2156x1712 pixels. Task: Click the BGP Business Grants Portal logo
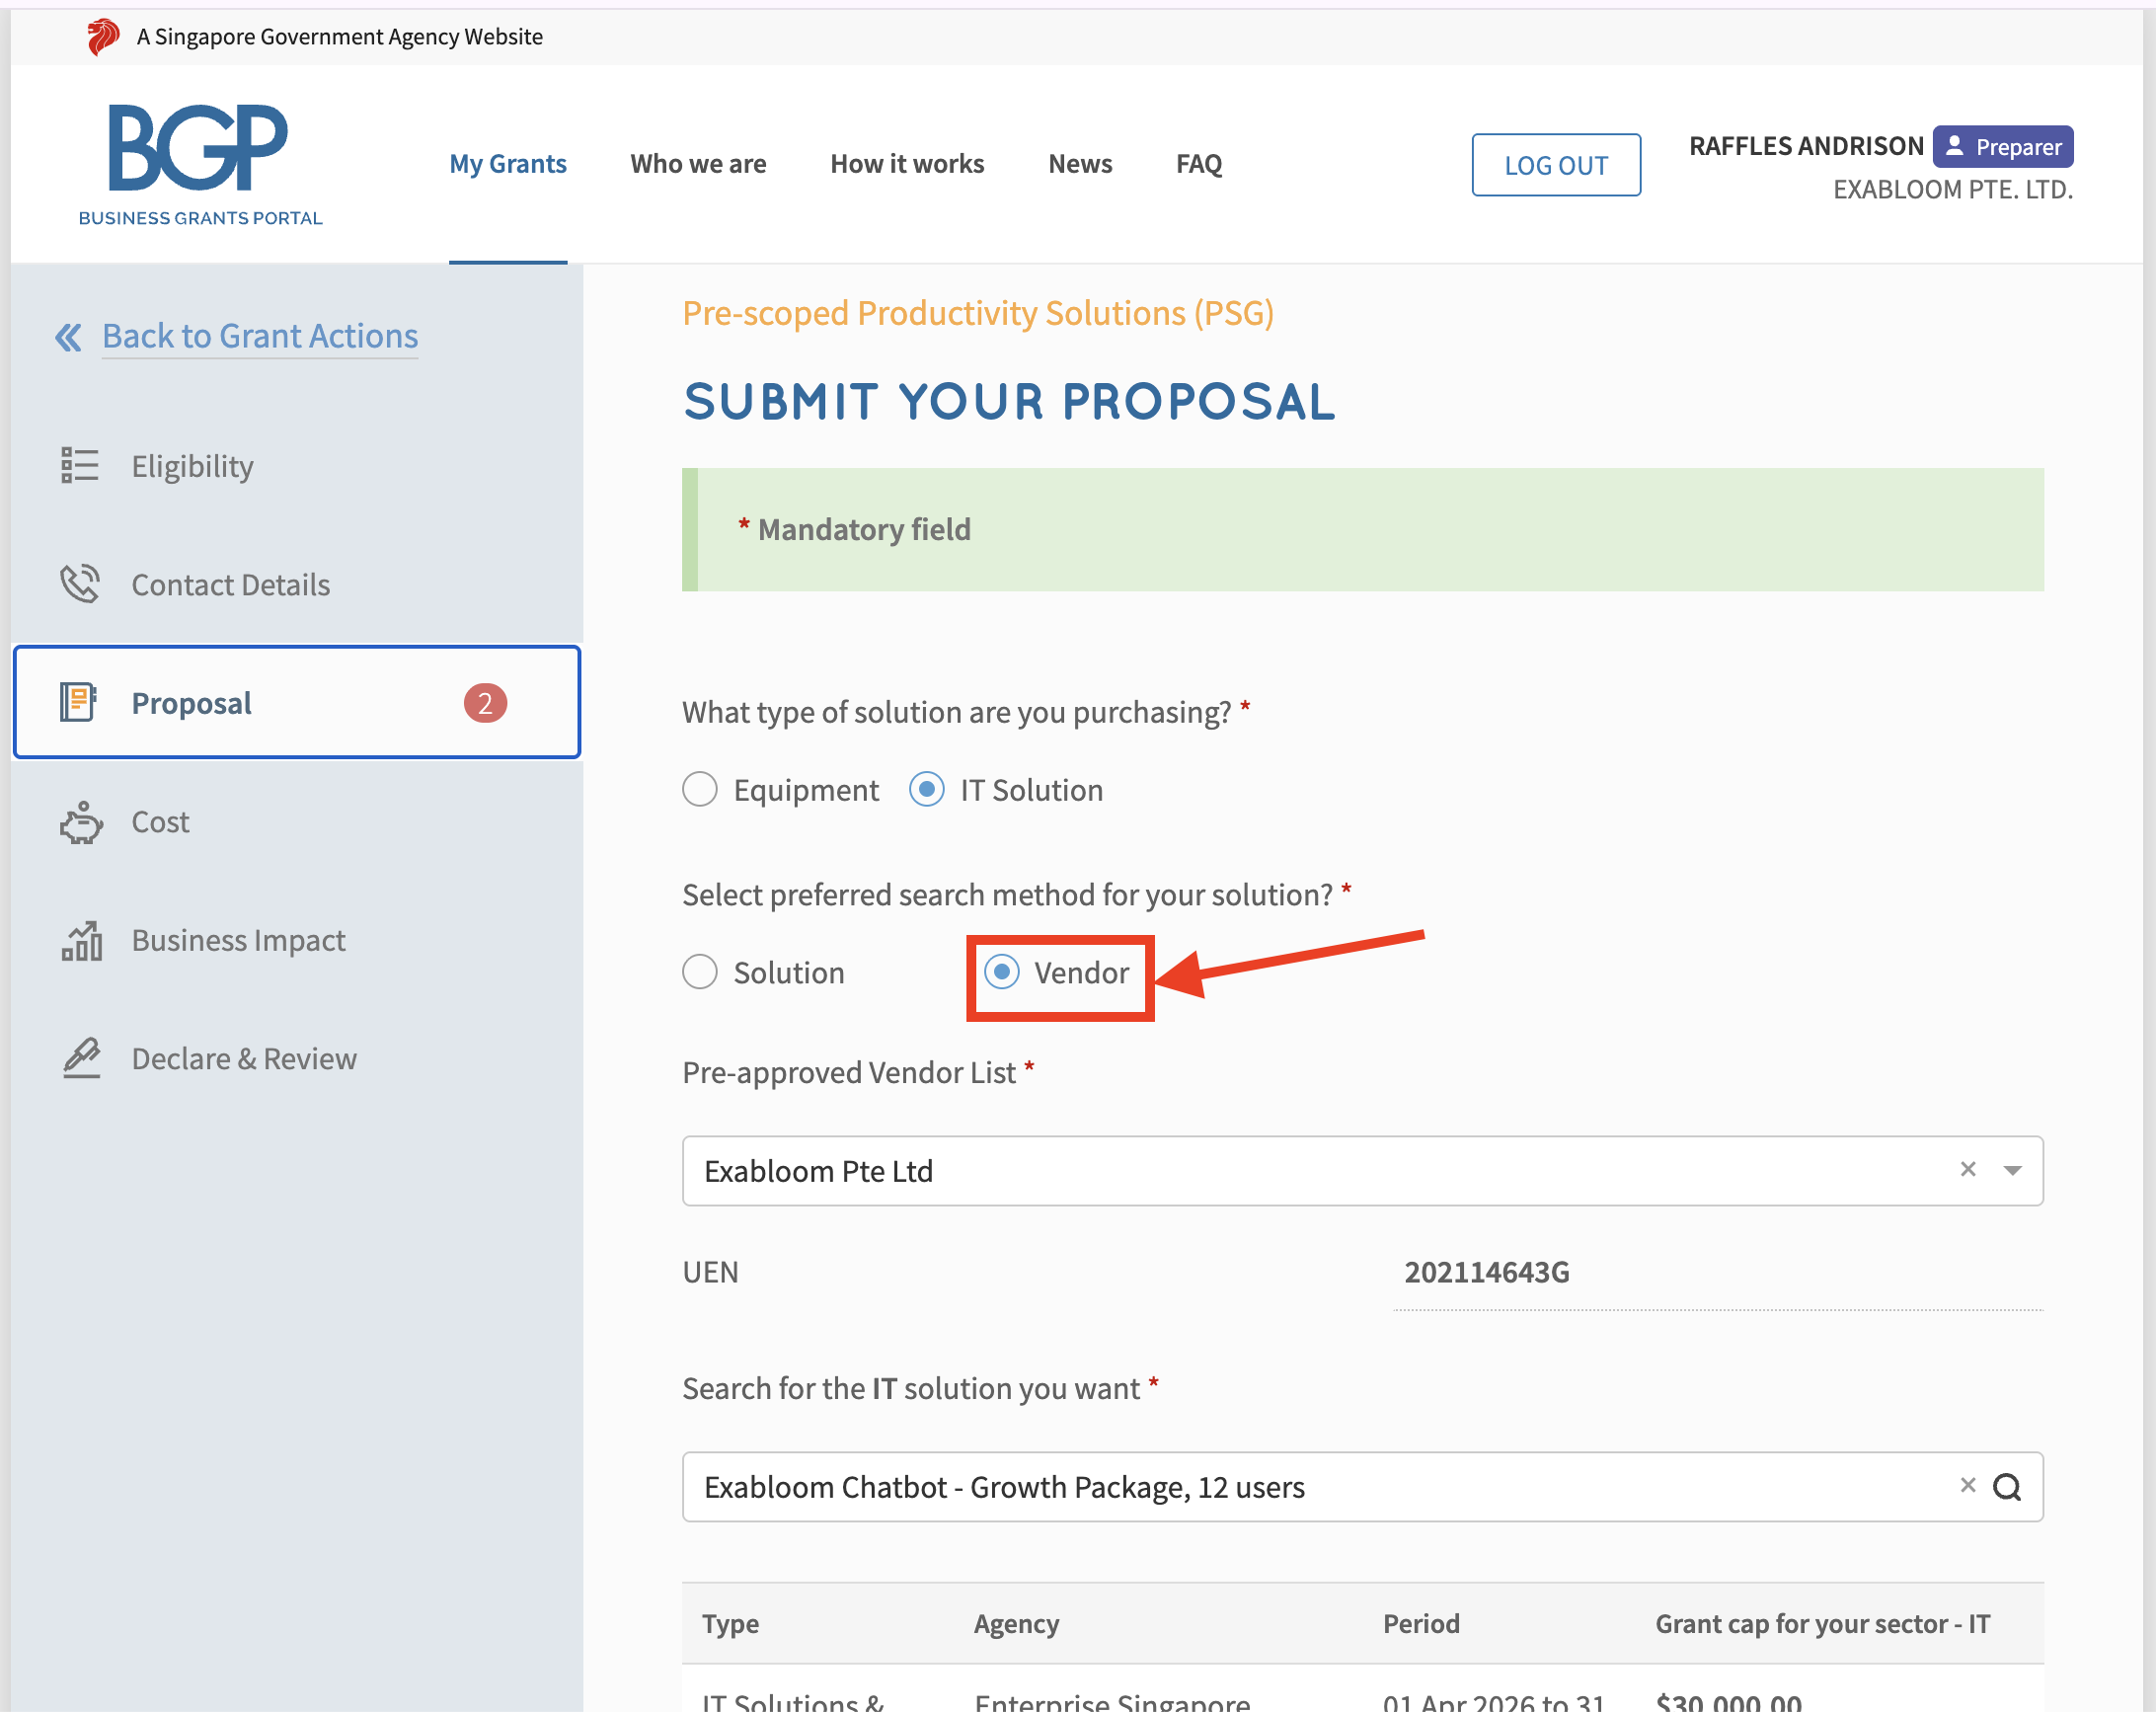pyautogui.click(x=200, y=164)
